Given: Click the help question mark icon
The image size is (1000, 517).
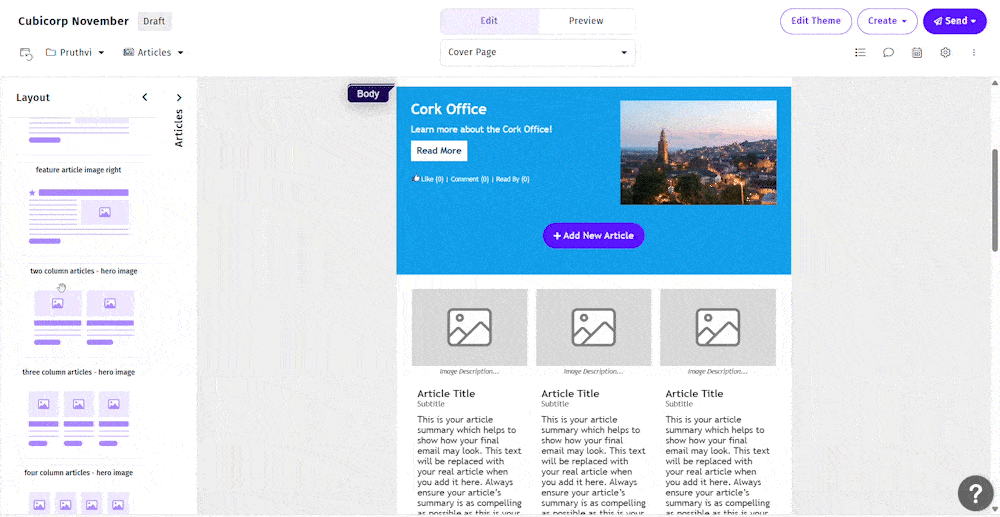Looking at the screenshot, I should [975, 494].
